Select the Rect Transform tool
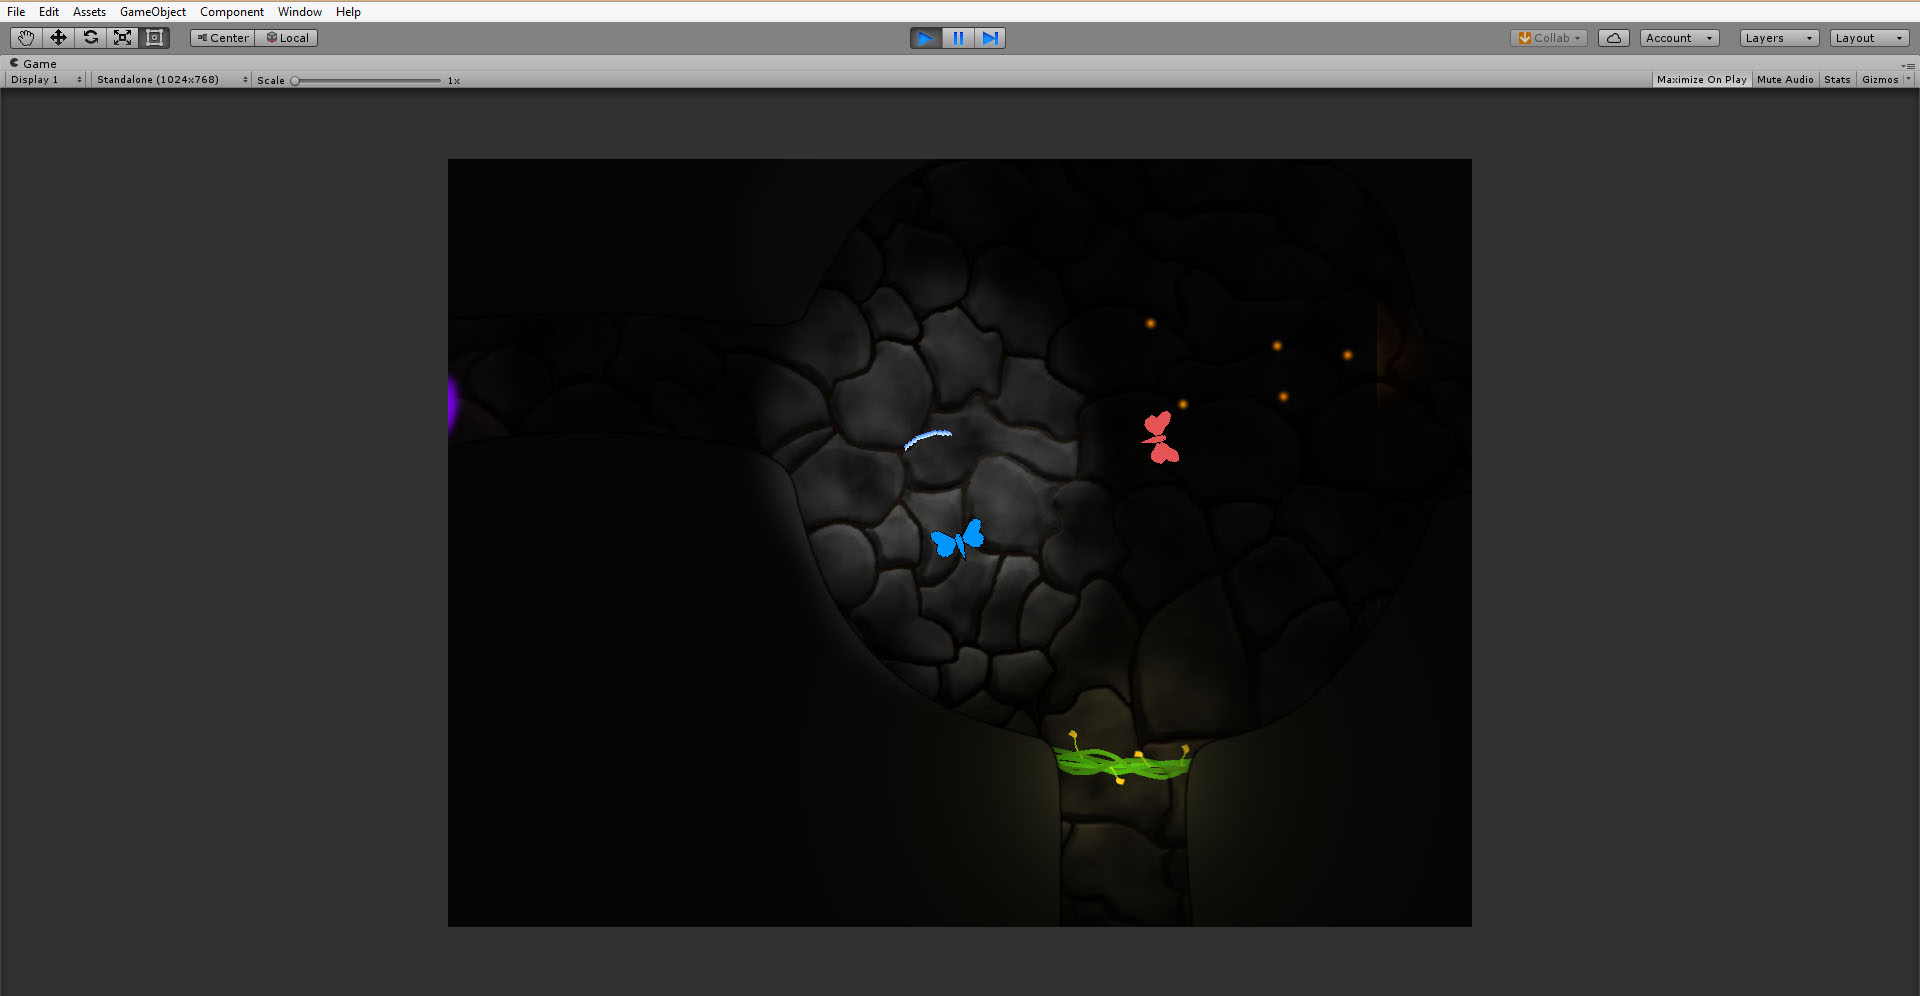The height and width of the screenshot is (996, 1920). (x=154, y=38)
